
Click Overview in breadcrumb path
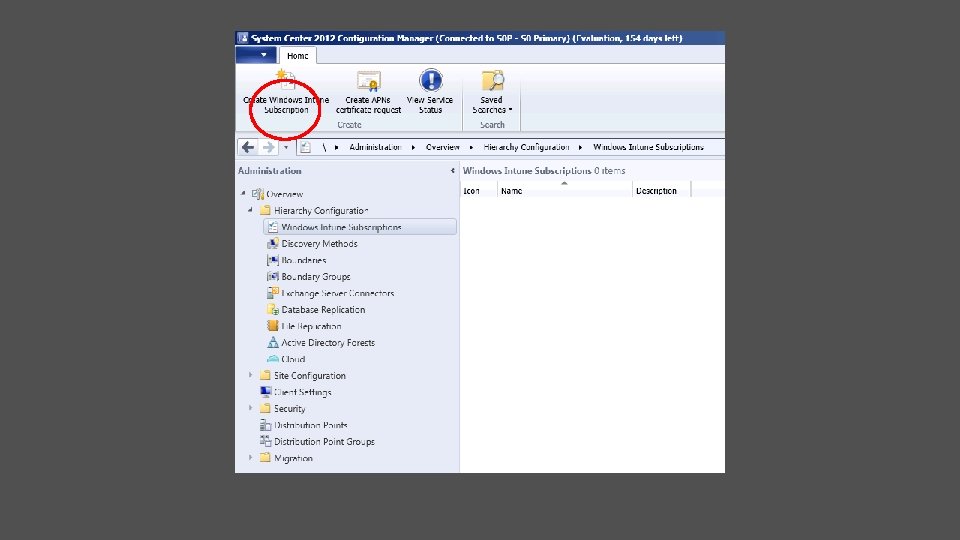pos(443,147)
